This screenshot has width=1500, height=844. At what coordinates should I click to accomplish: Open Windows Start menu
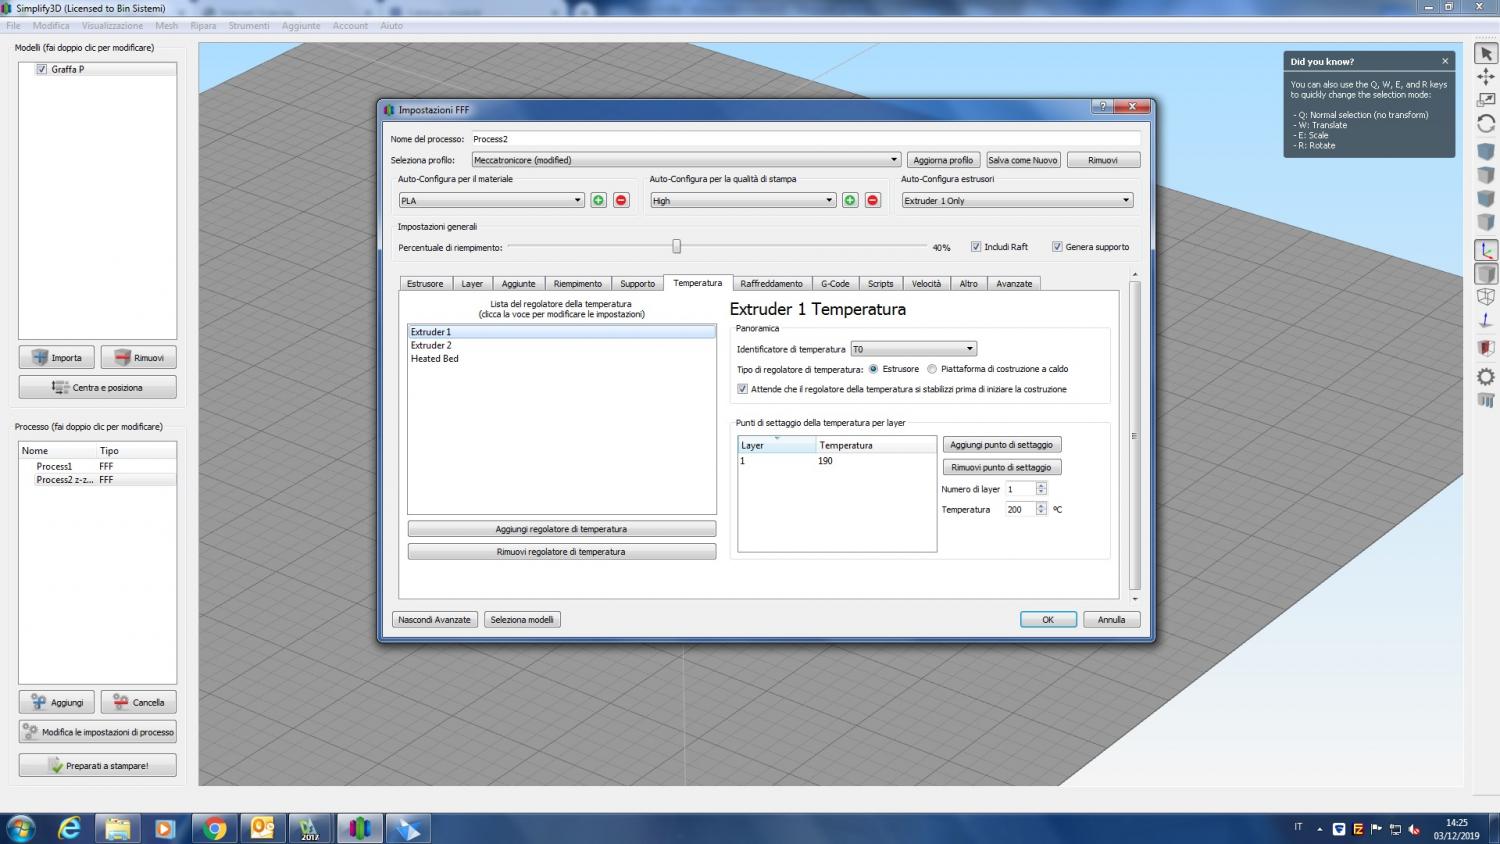click(20, 828)
